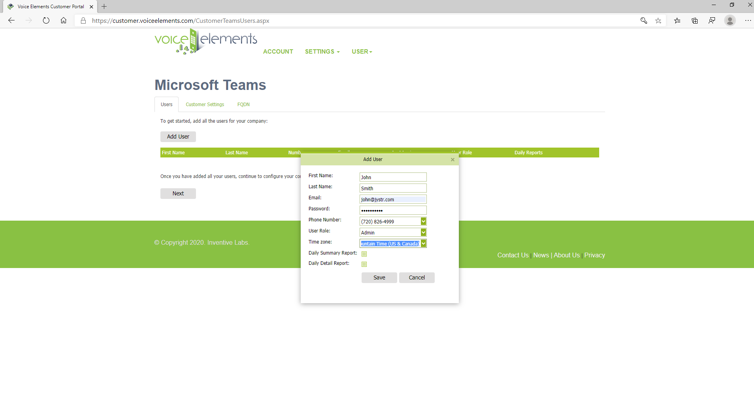Close the Voice Elements Customer Portal tab
754x414 pixels.
tap(91, 7)
